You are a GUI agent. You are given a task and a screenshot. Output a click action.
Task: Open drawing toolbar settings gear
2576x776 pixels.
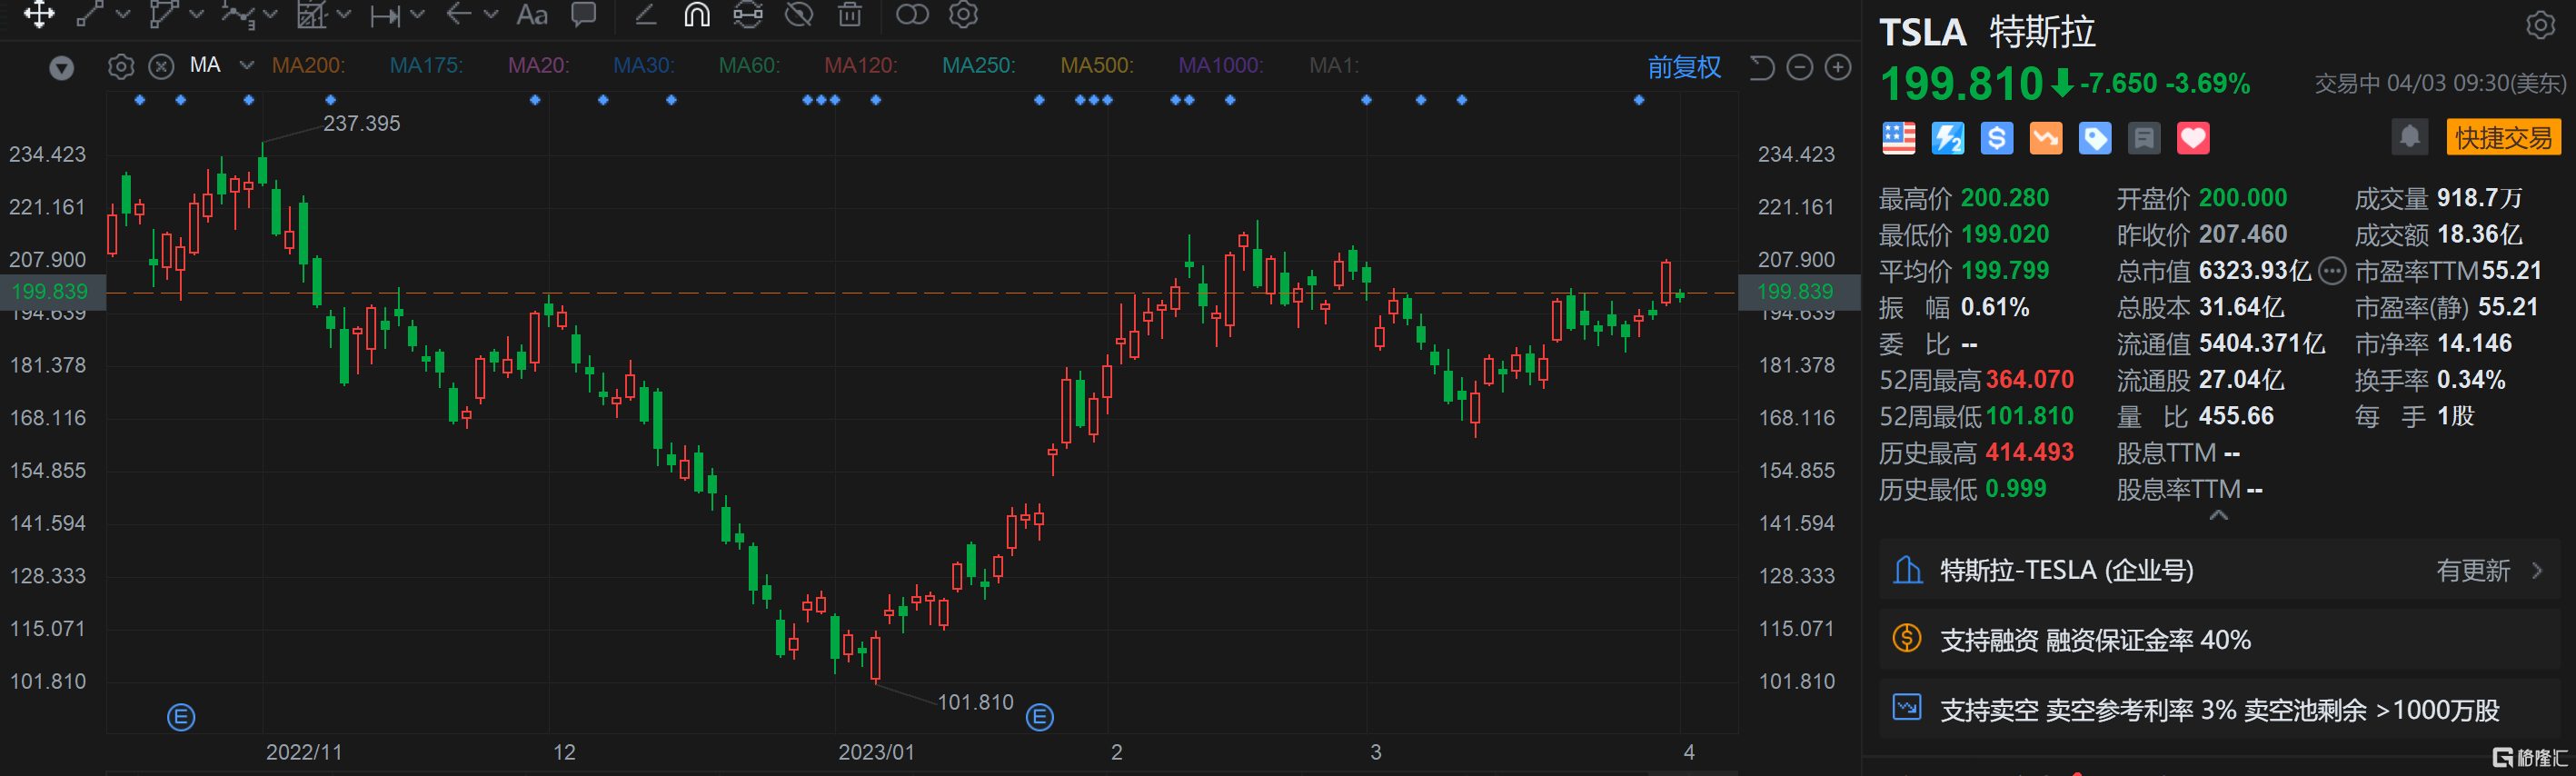[963, 14]
